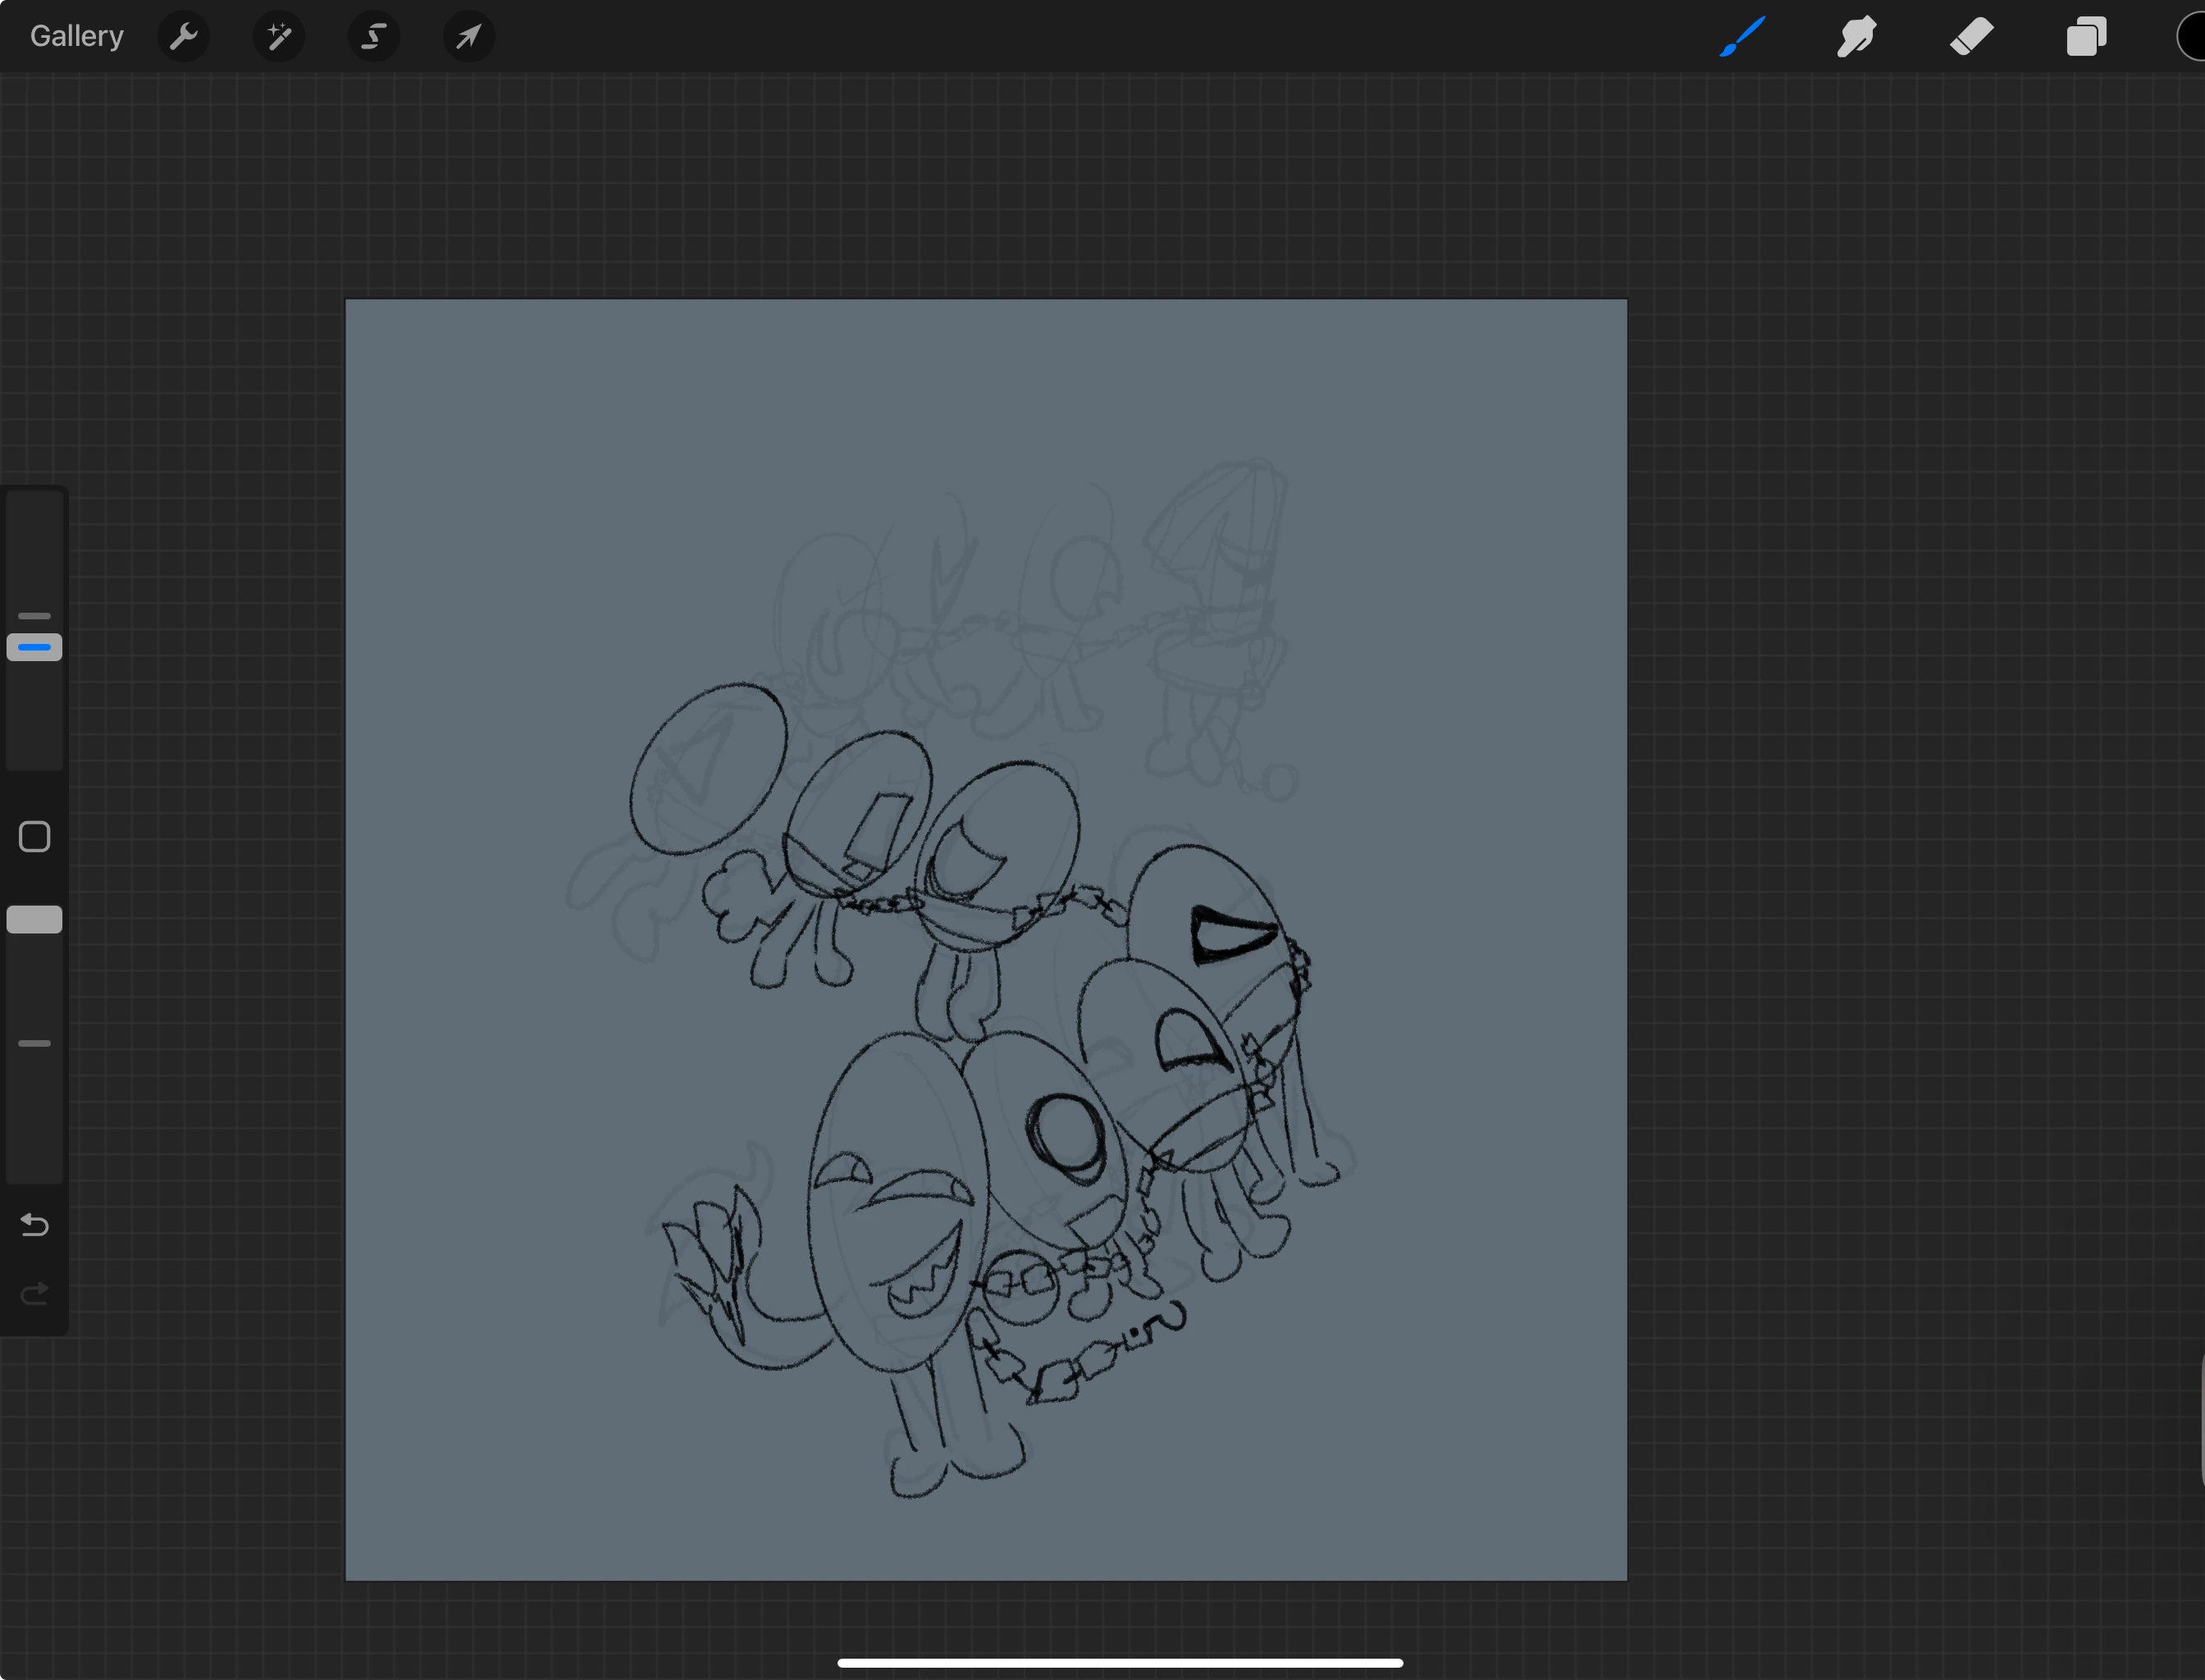Viewport: 2205px width, 1680px height.
Task: Select the Brush paint tool
Action: point(1742,37)
